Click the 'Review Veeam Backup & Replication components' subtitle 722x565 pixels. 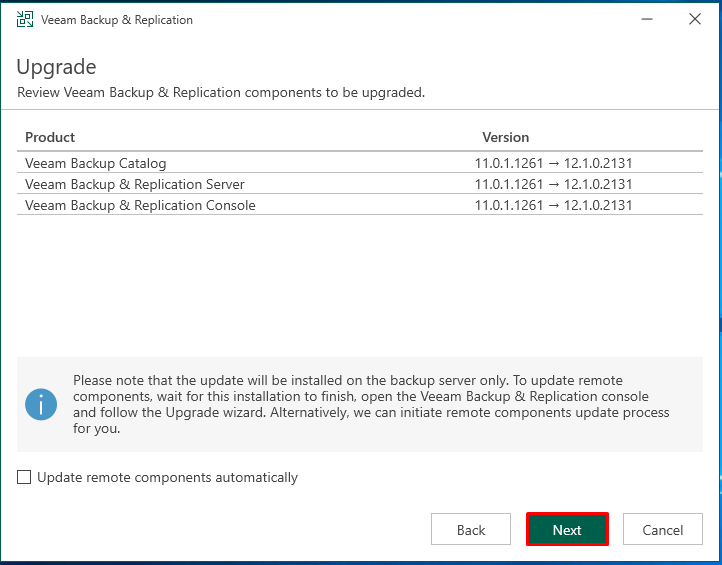click(221, 93)
